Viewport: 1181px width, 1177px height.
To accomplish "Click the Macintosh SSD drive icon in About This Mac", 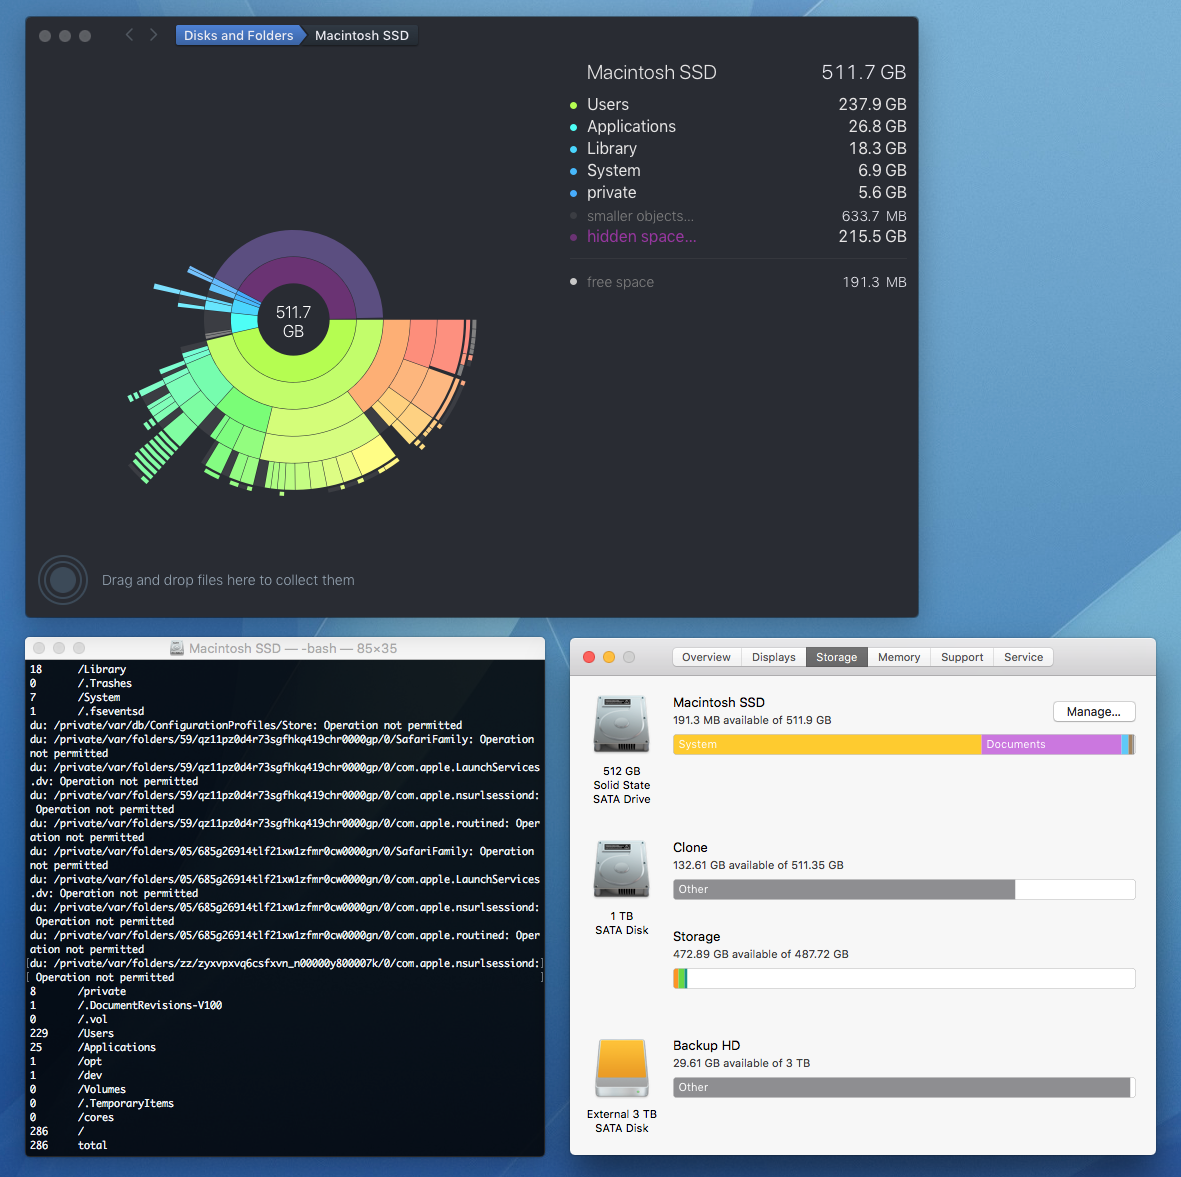I will (x=621, y=724).
